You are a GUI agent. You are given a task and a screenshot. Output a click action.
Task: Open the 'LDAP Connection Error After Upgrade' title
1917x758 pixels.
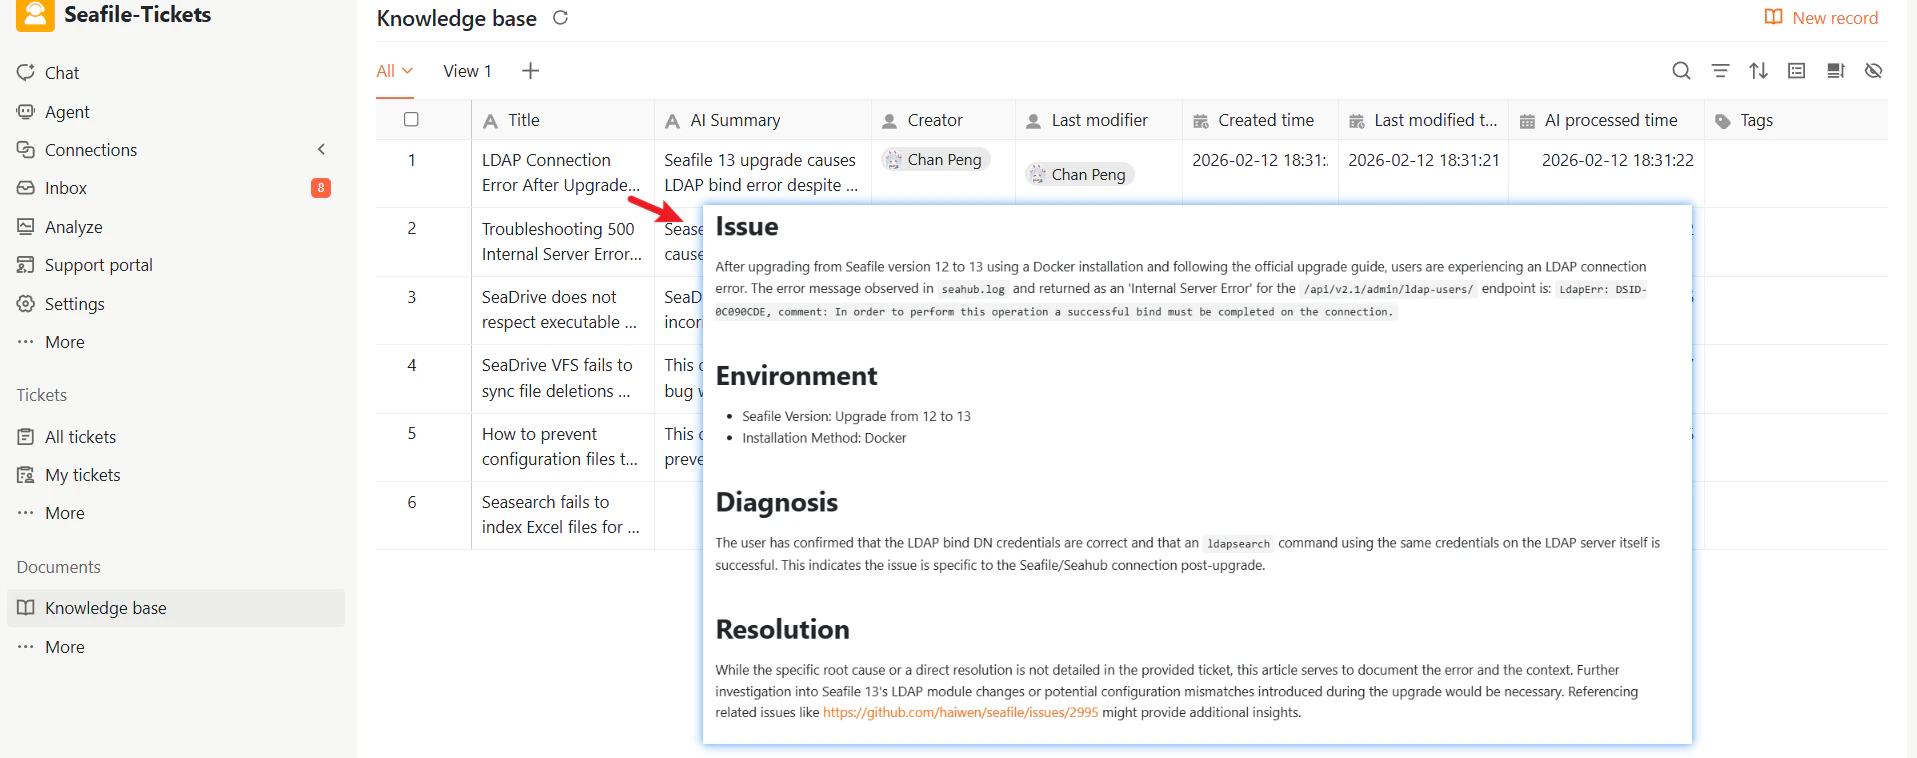click(x=561, y=172)
